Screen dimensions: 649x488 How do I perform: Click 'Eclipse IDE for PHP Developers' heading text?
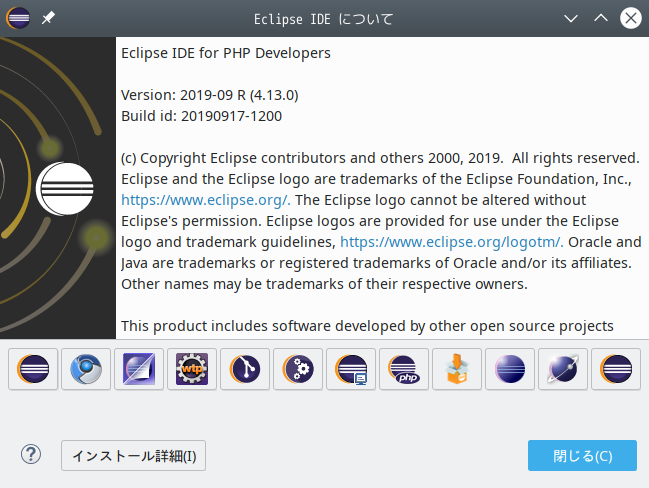226,53
